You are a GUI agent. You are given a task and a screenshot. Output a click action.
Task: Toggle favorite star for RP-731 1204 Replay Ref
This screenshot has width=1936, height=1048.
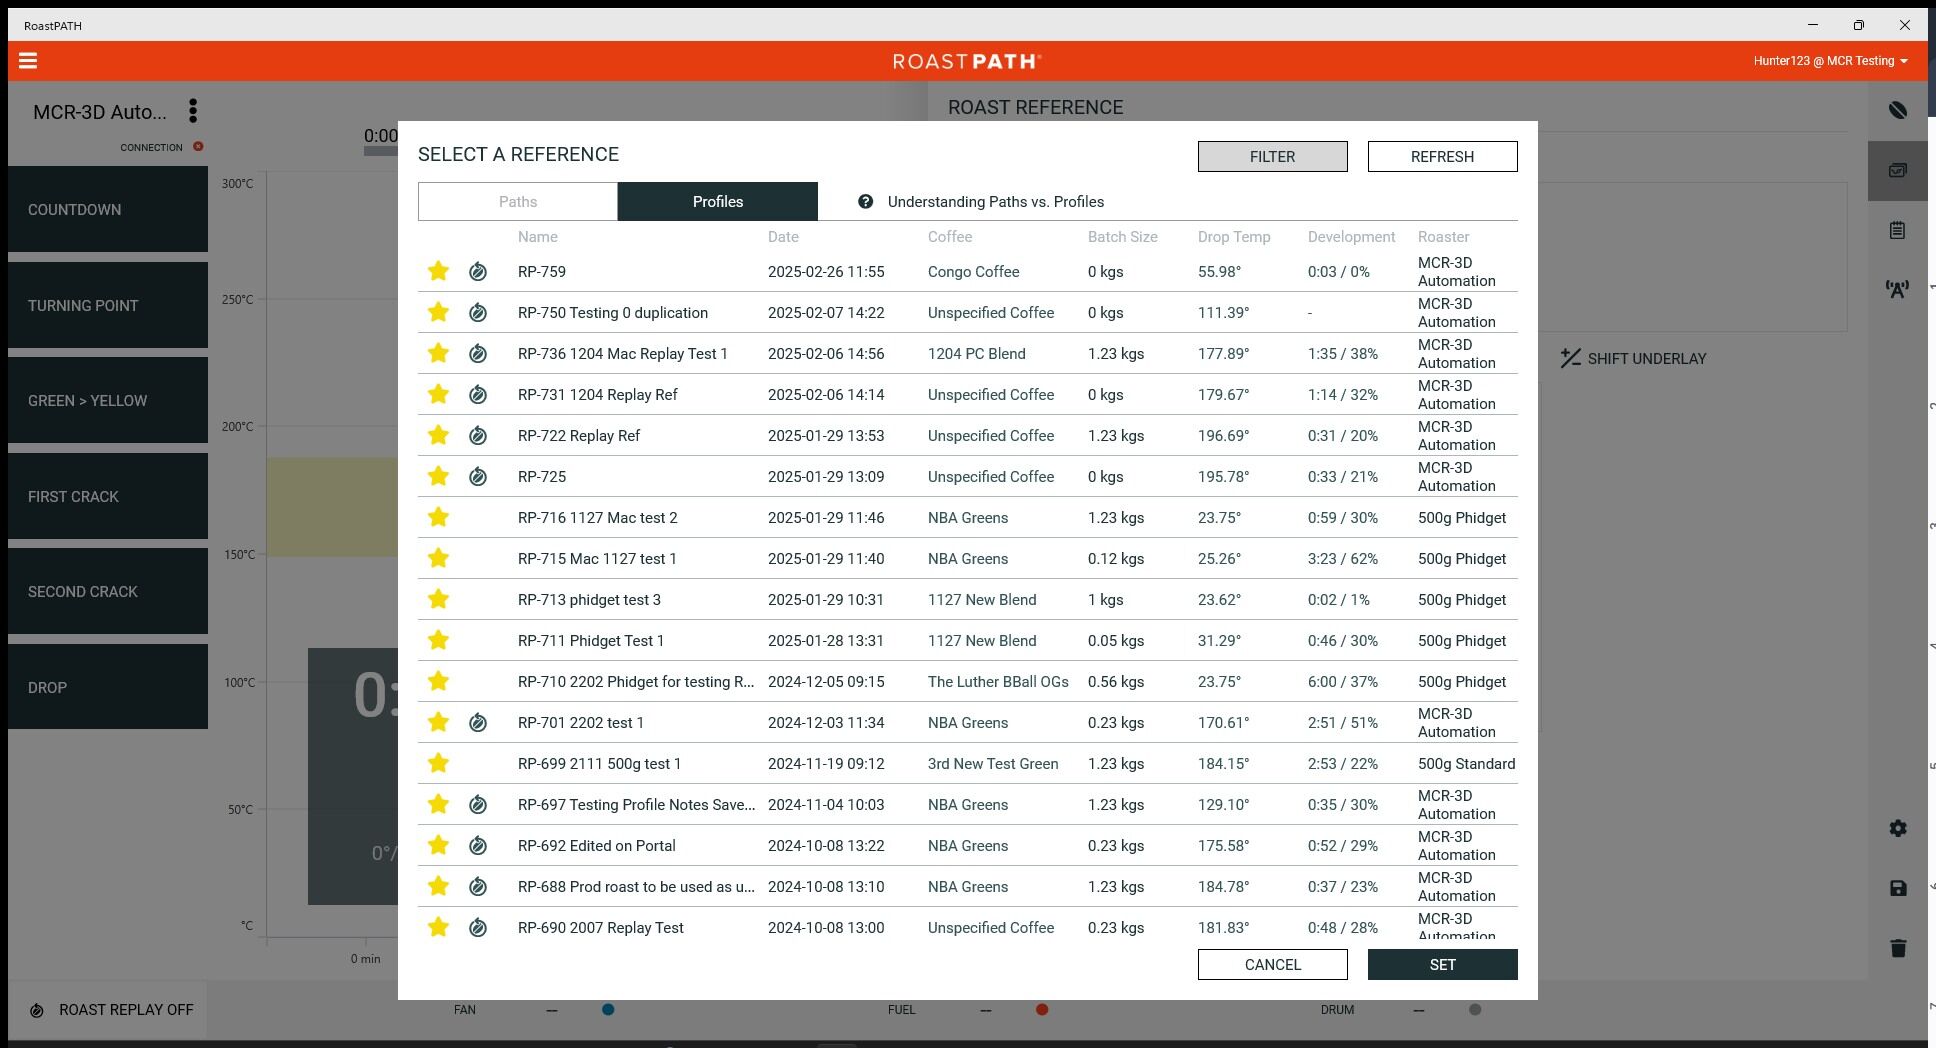pyautogui.click(x=438, y=395)
